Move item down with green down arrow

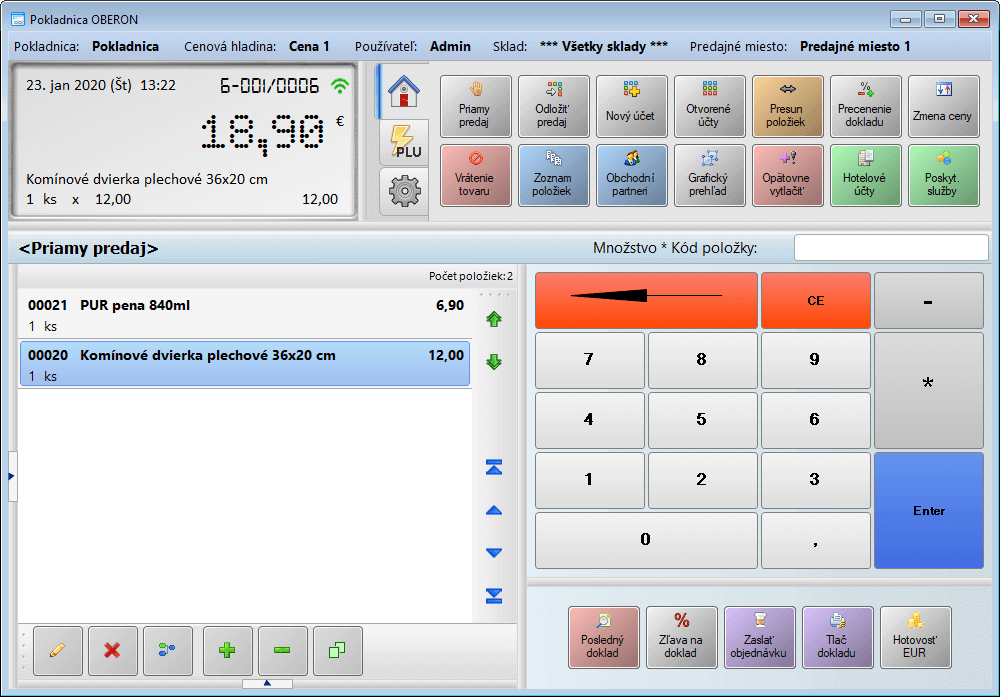[493, 362]
